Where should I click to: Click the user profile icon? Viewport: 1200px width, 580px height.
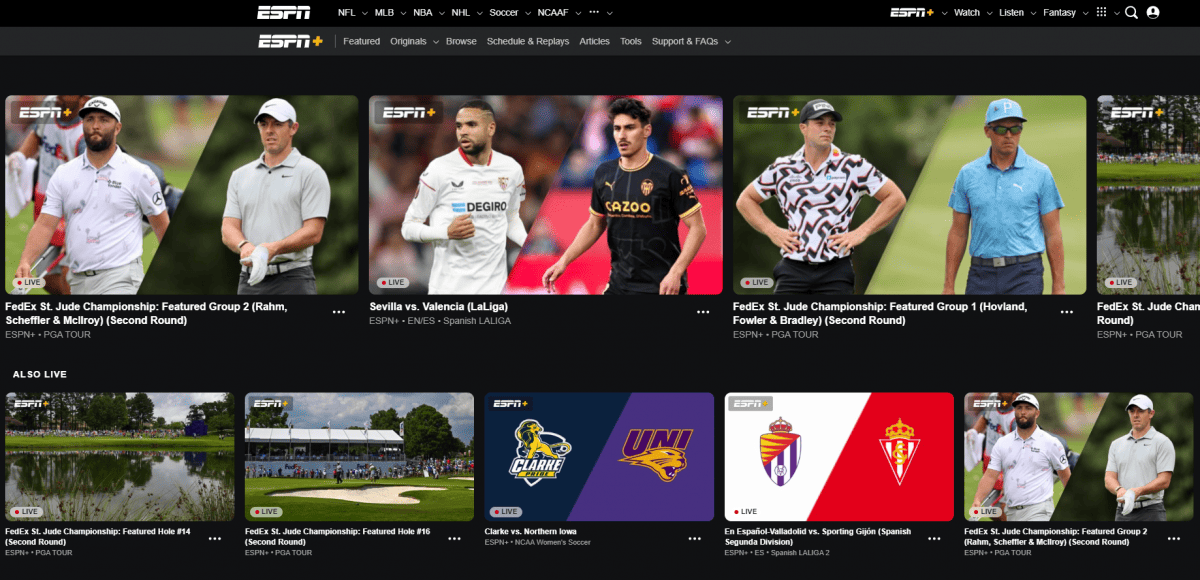1162,12
